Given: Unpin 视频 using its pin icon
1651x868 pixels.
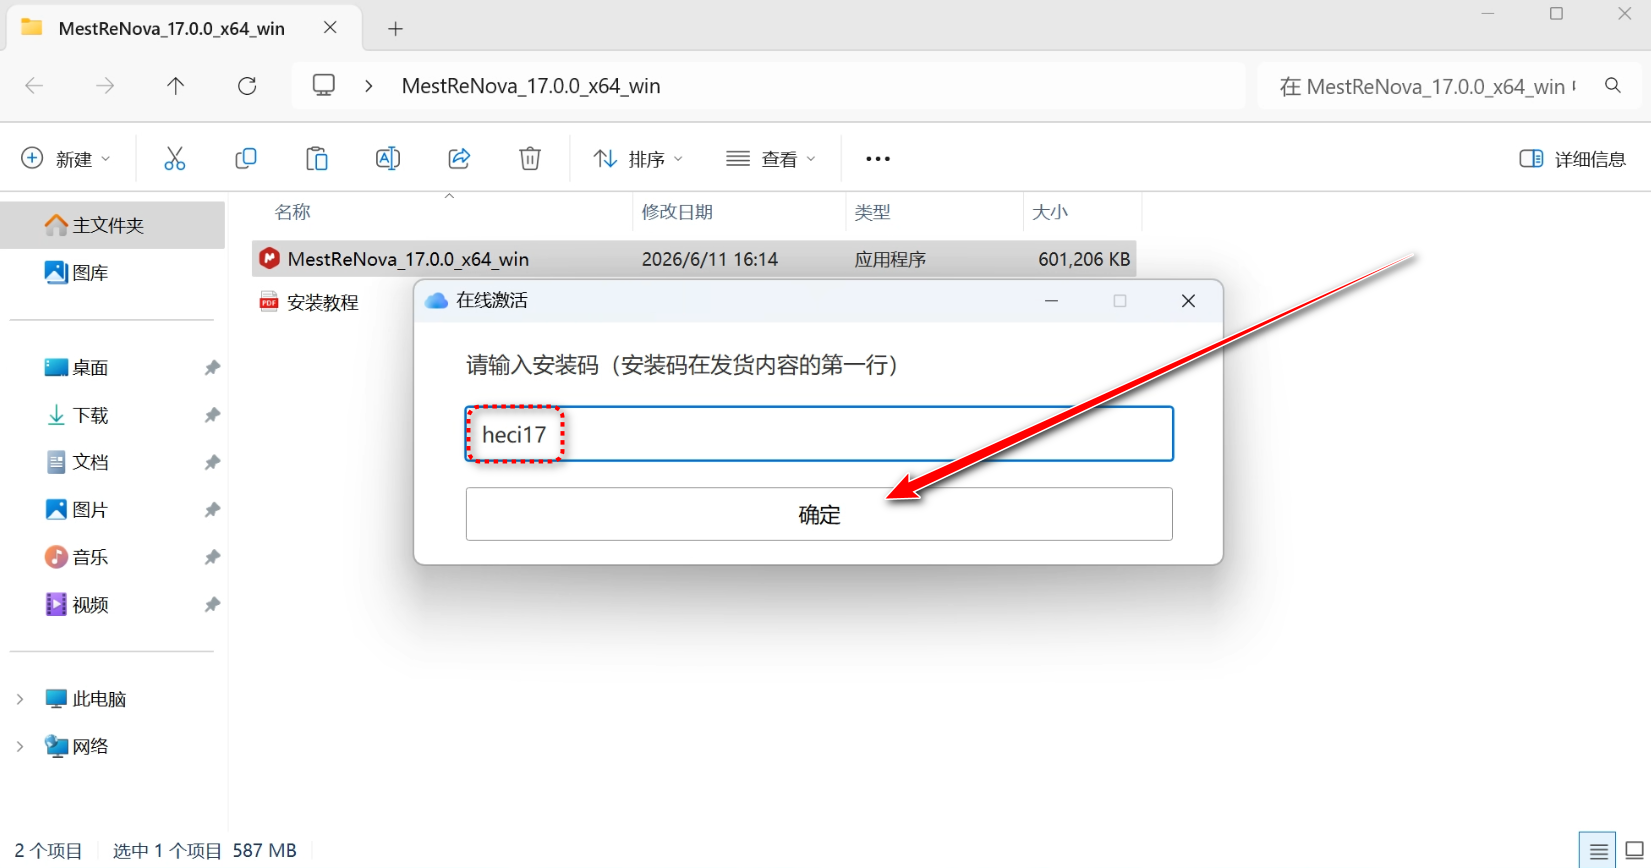Looking at the screenshot, I should click(212, 605).
